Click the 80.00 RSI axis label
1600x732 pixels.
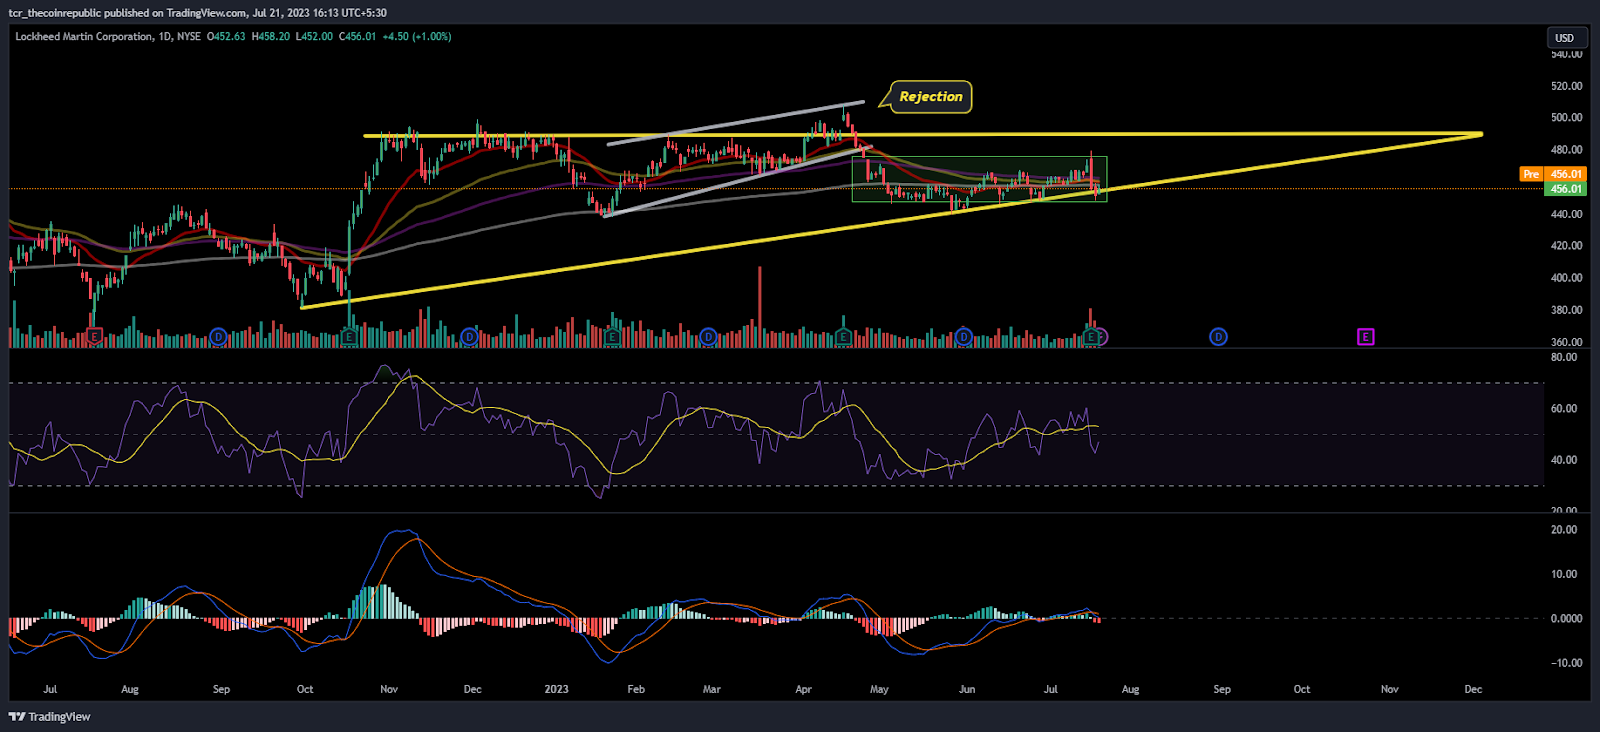point(1564,357)
